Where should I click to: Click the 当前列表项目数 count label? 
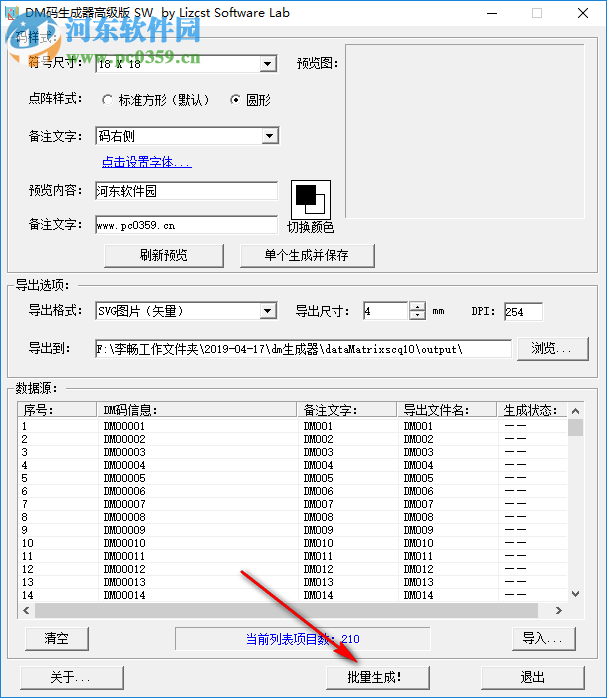pos(303,639)
